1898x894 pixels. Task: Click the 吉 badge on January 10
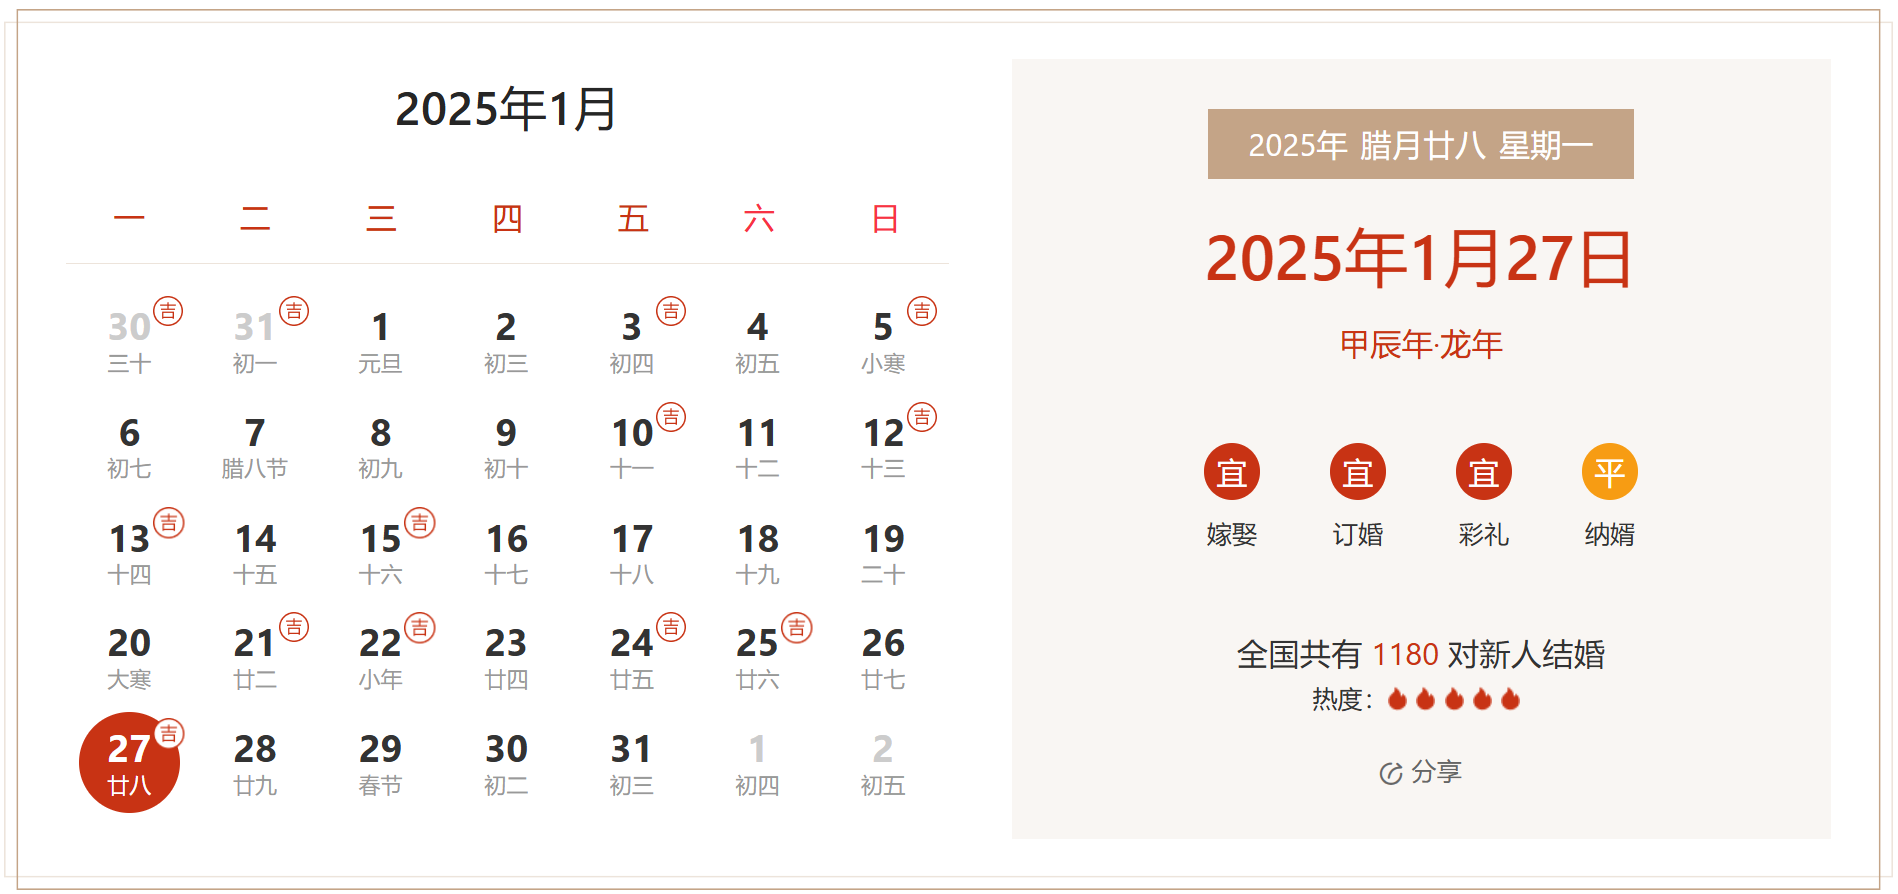tap(671, 417)
